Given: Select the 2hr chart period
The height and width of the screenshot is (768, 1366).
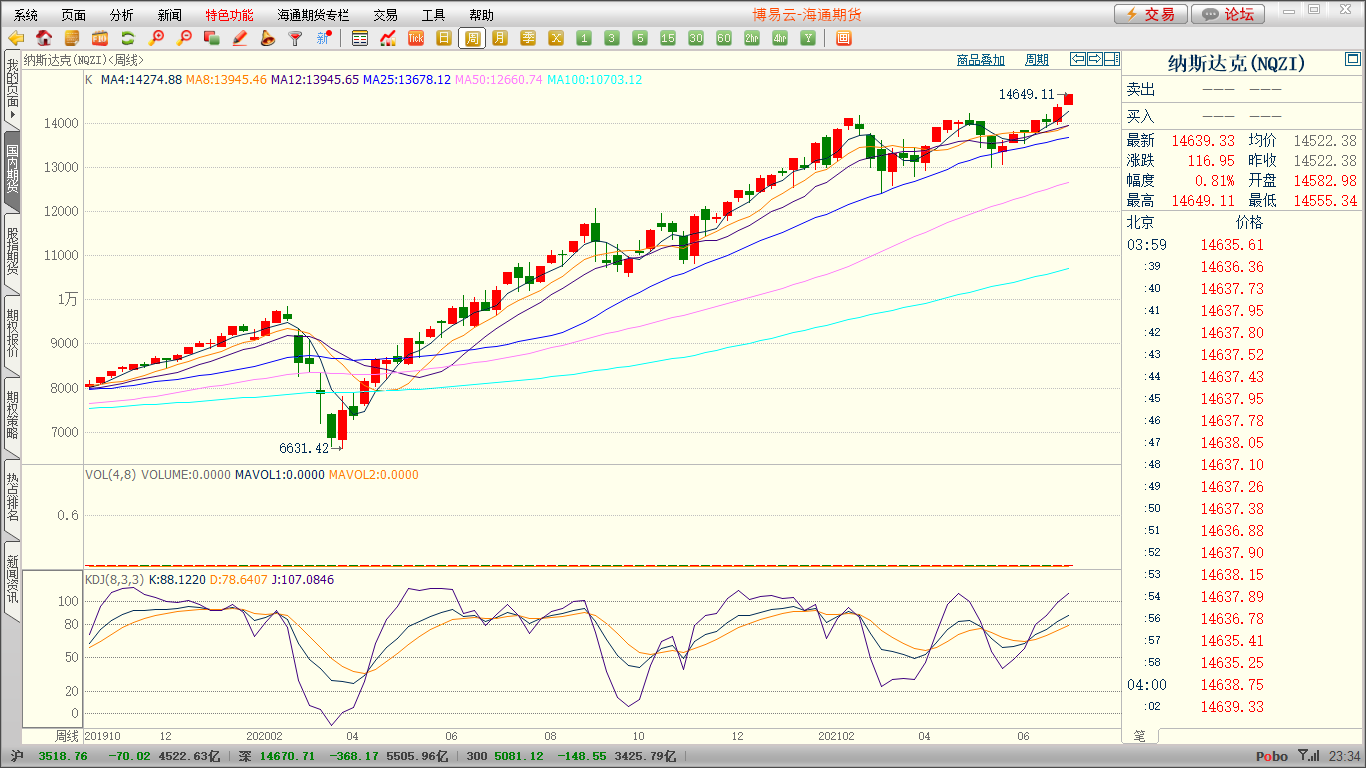Looking at the screenshot, I should pos(752,38).
